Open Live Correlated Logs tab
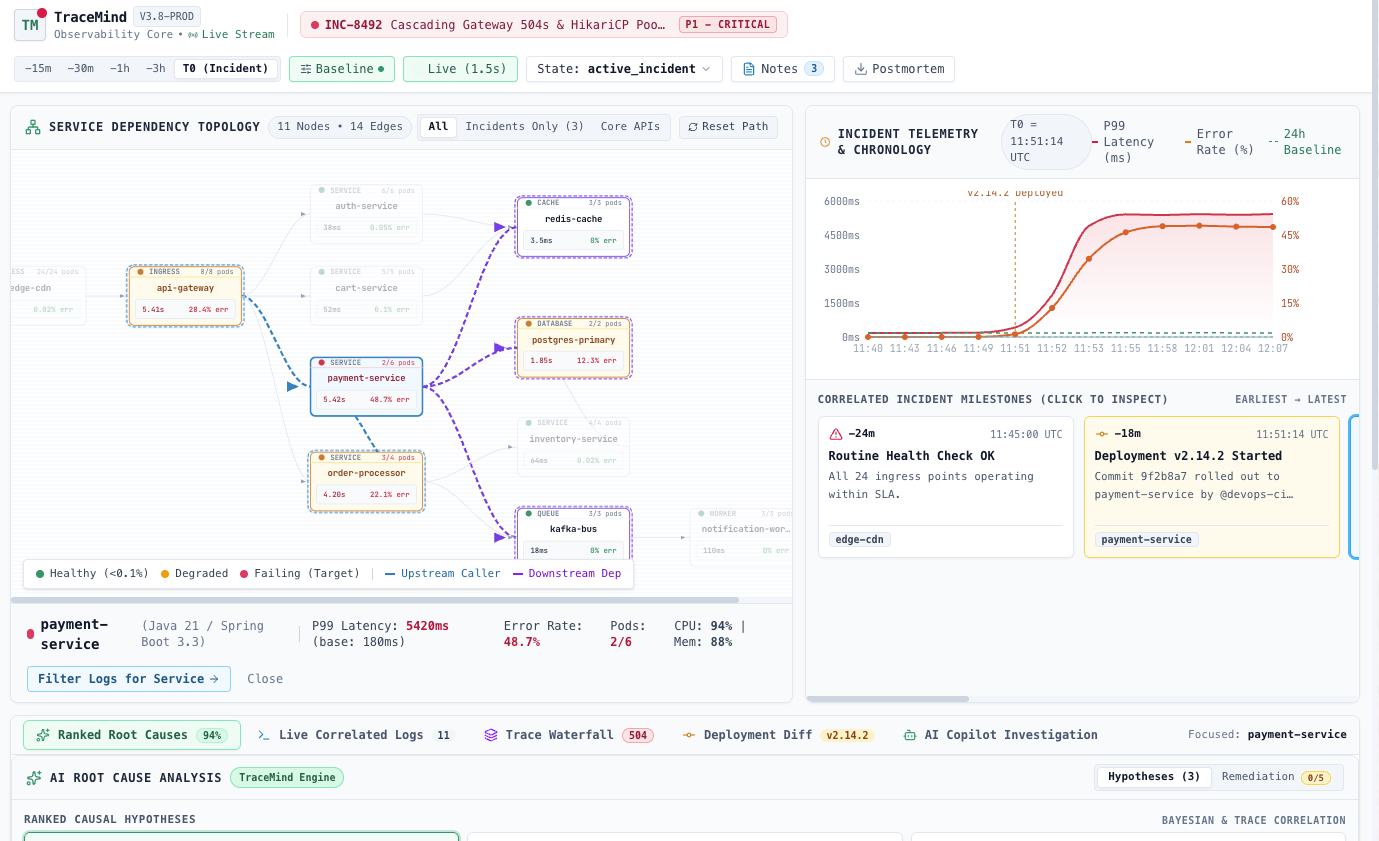This screenshot has width=1379, height=841. (x=355, y=735)
